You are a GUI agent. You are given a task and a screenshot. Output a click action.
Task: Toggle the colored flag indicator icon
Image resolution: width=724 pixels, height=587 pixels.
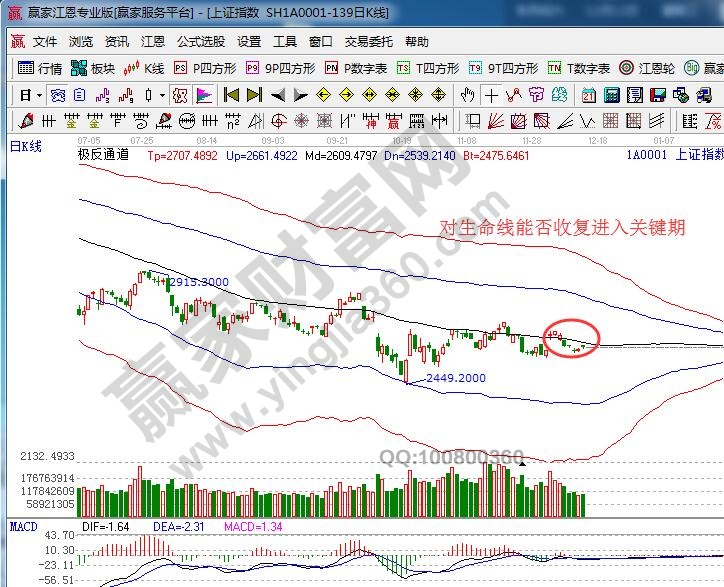pos(203,96)
